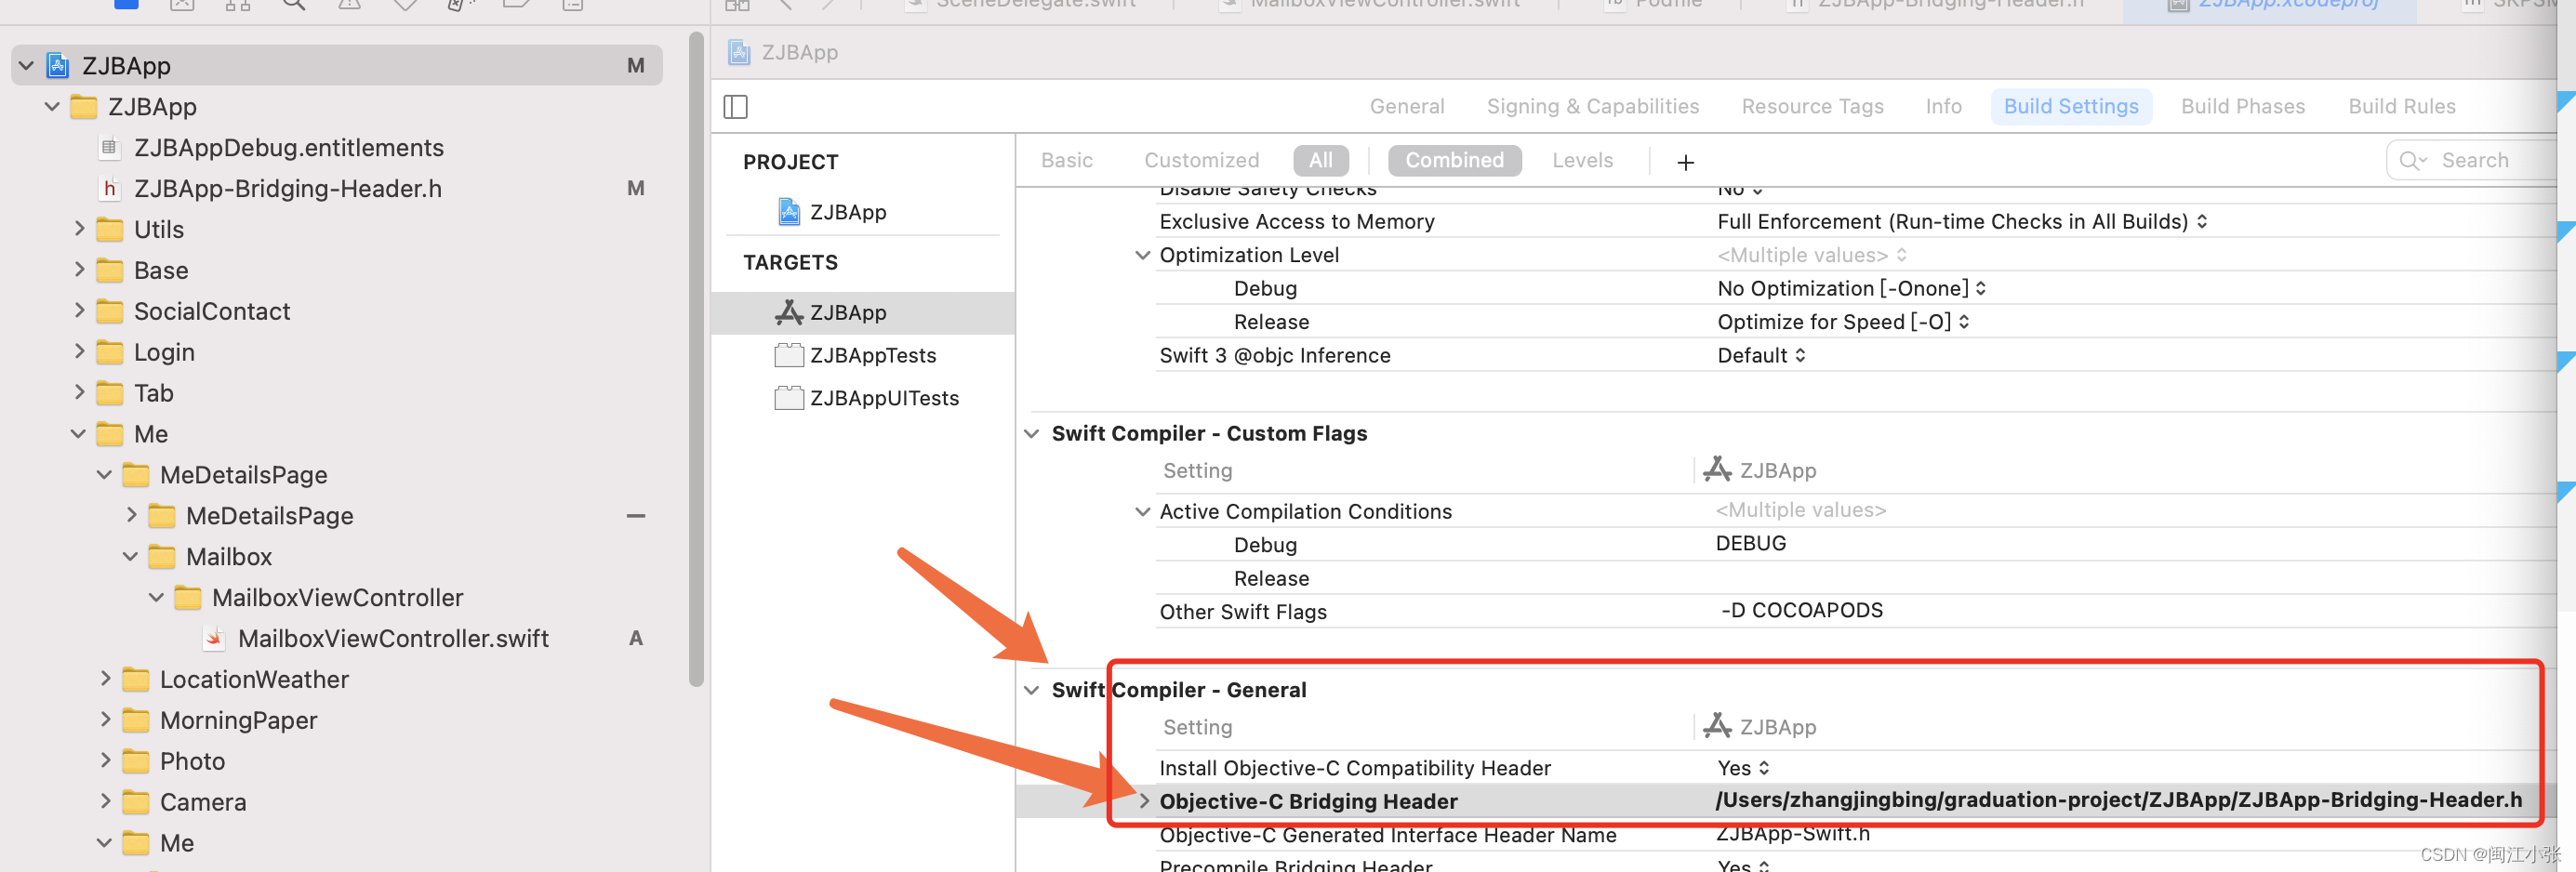
Task: Change Exclusive Access to Memory value
Action: coord(1962,222)
